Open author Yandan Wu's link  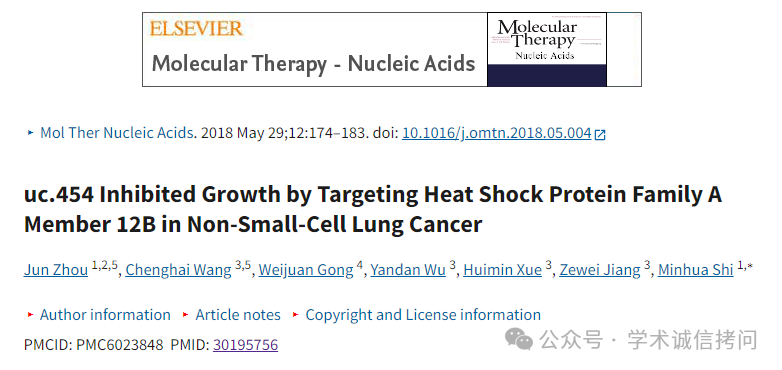[408, 270]
